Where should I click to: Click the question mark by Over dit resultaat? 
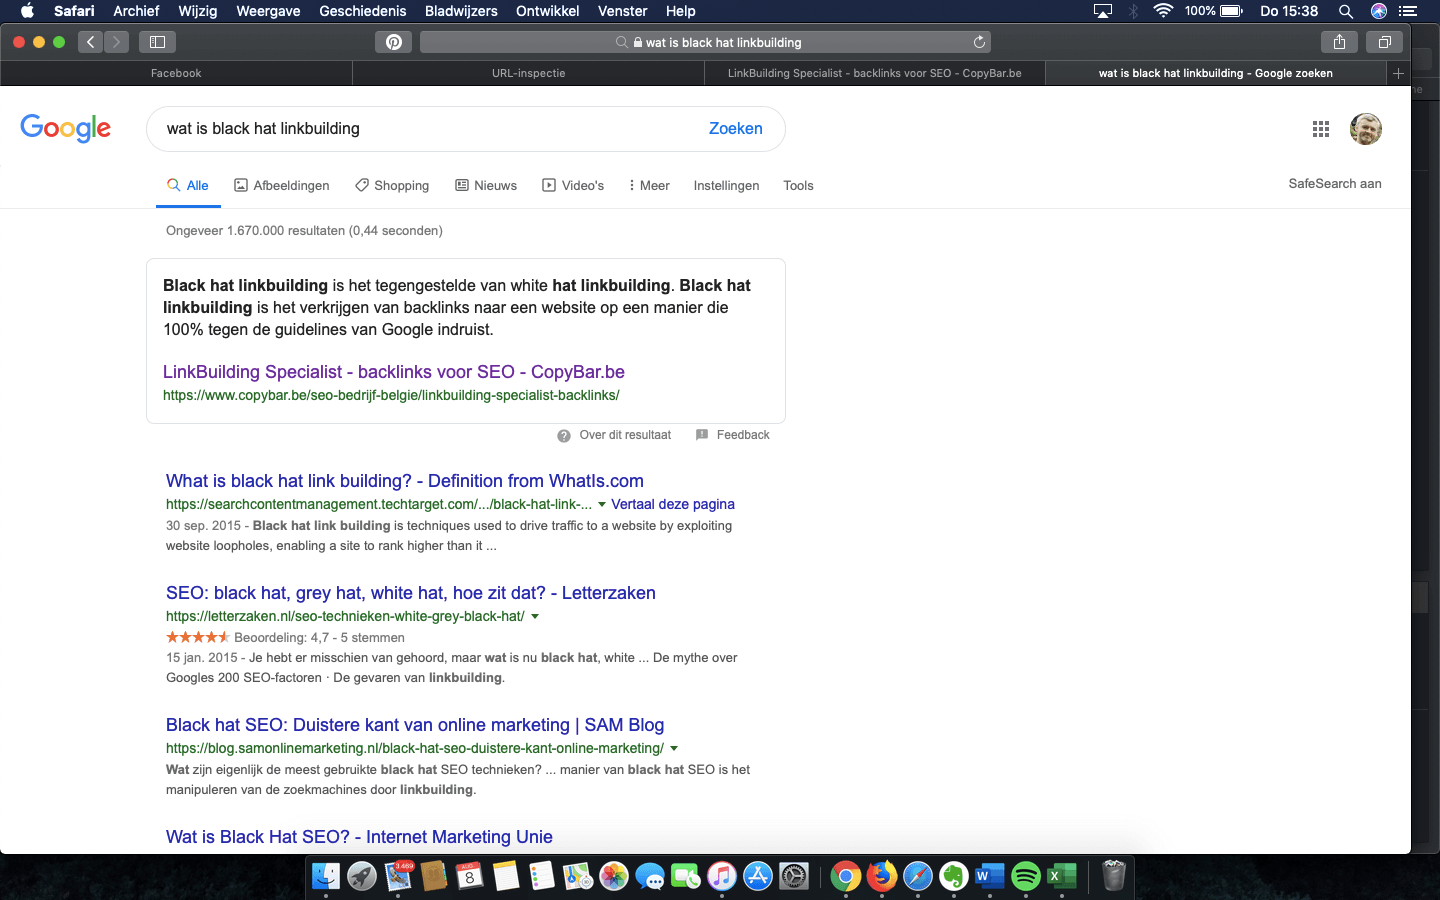pyautogui.click(x=564, y=435)
